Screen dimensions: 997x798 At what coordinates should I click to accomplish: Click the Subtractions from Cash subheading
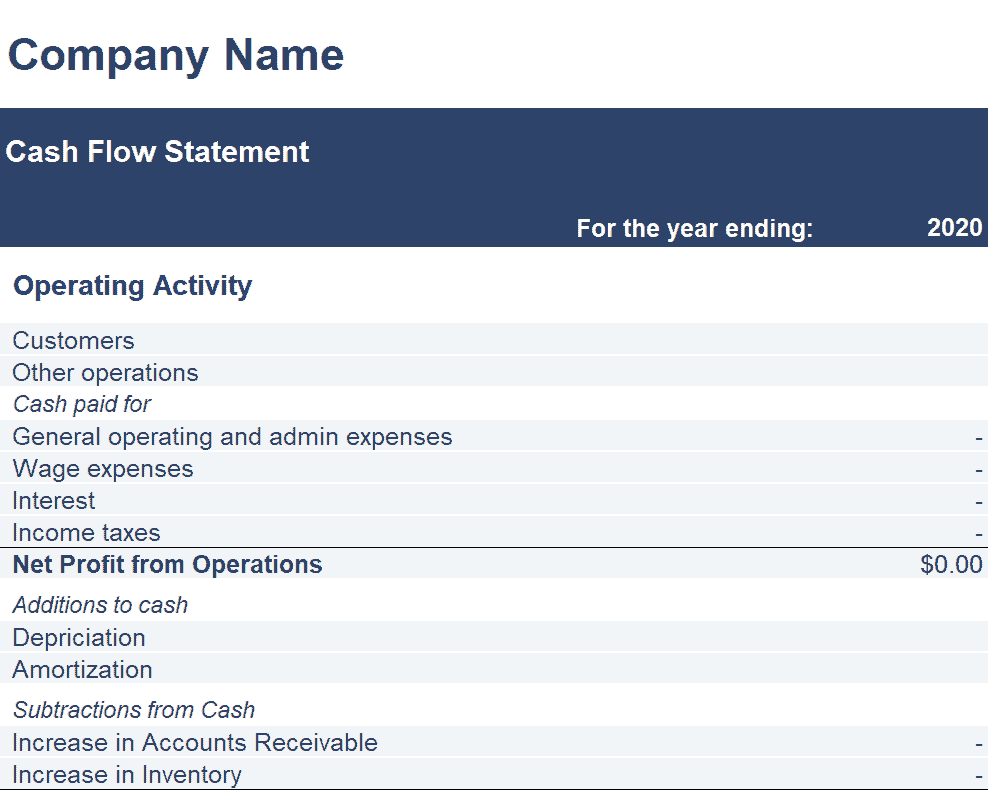tap(134, 710)
